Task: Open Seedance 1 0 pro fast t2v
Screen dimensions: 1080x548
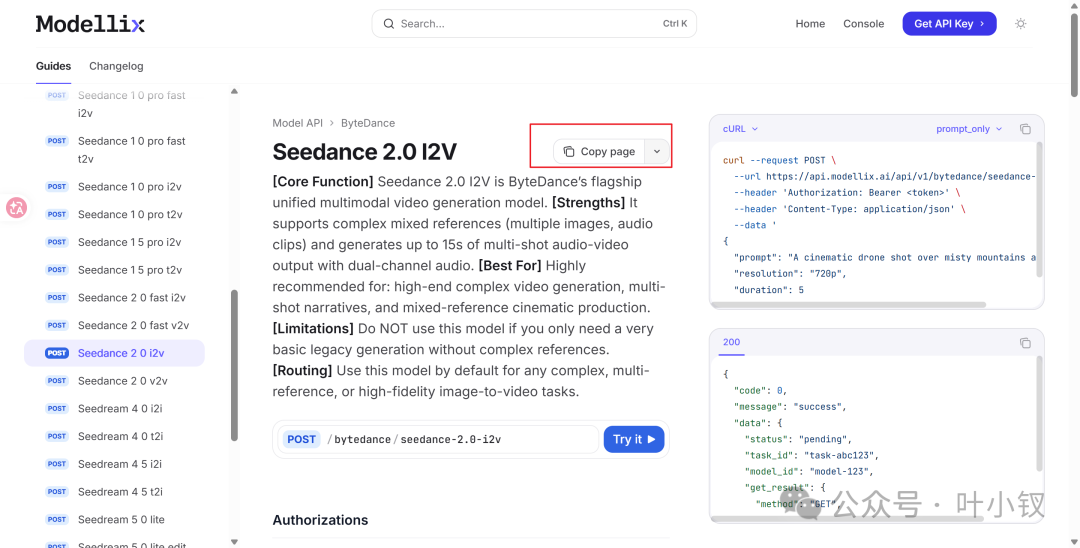Action: point(114,149)
